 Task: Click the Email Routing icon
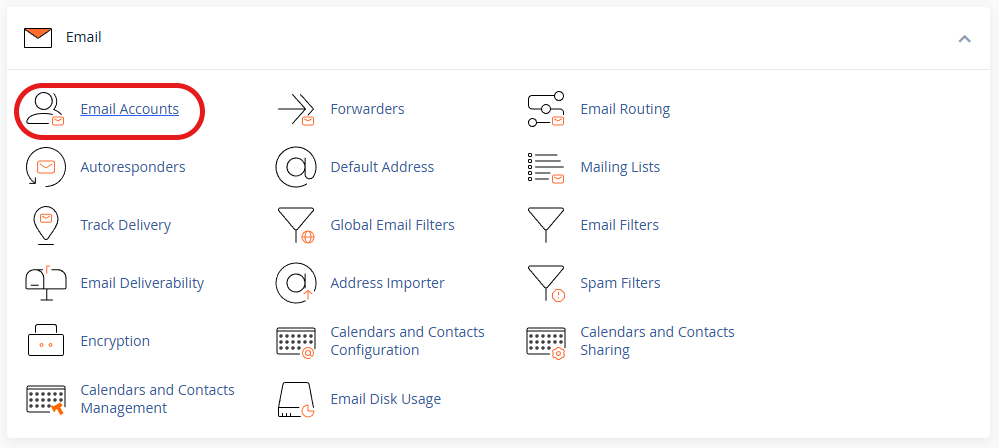tap(545, 109)
